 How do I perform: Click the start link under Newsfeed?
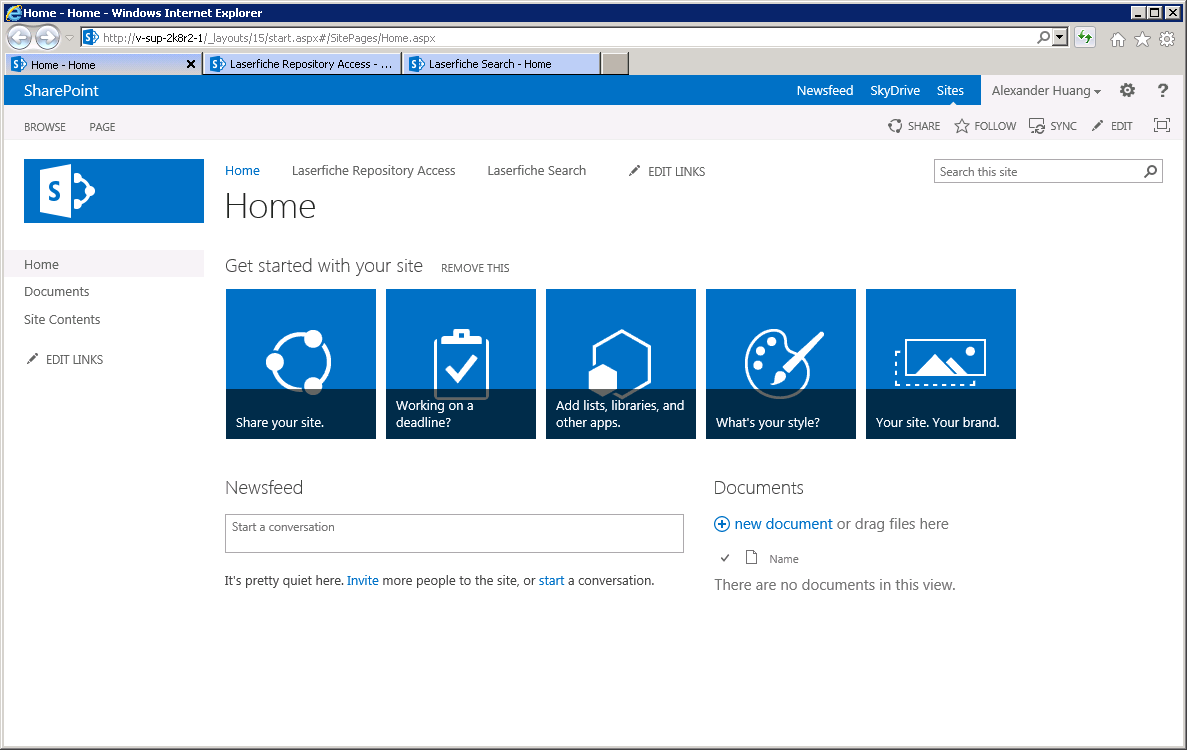(551, 580)
